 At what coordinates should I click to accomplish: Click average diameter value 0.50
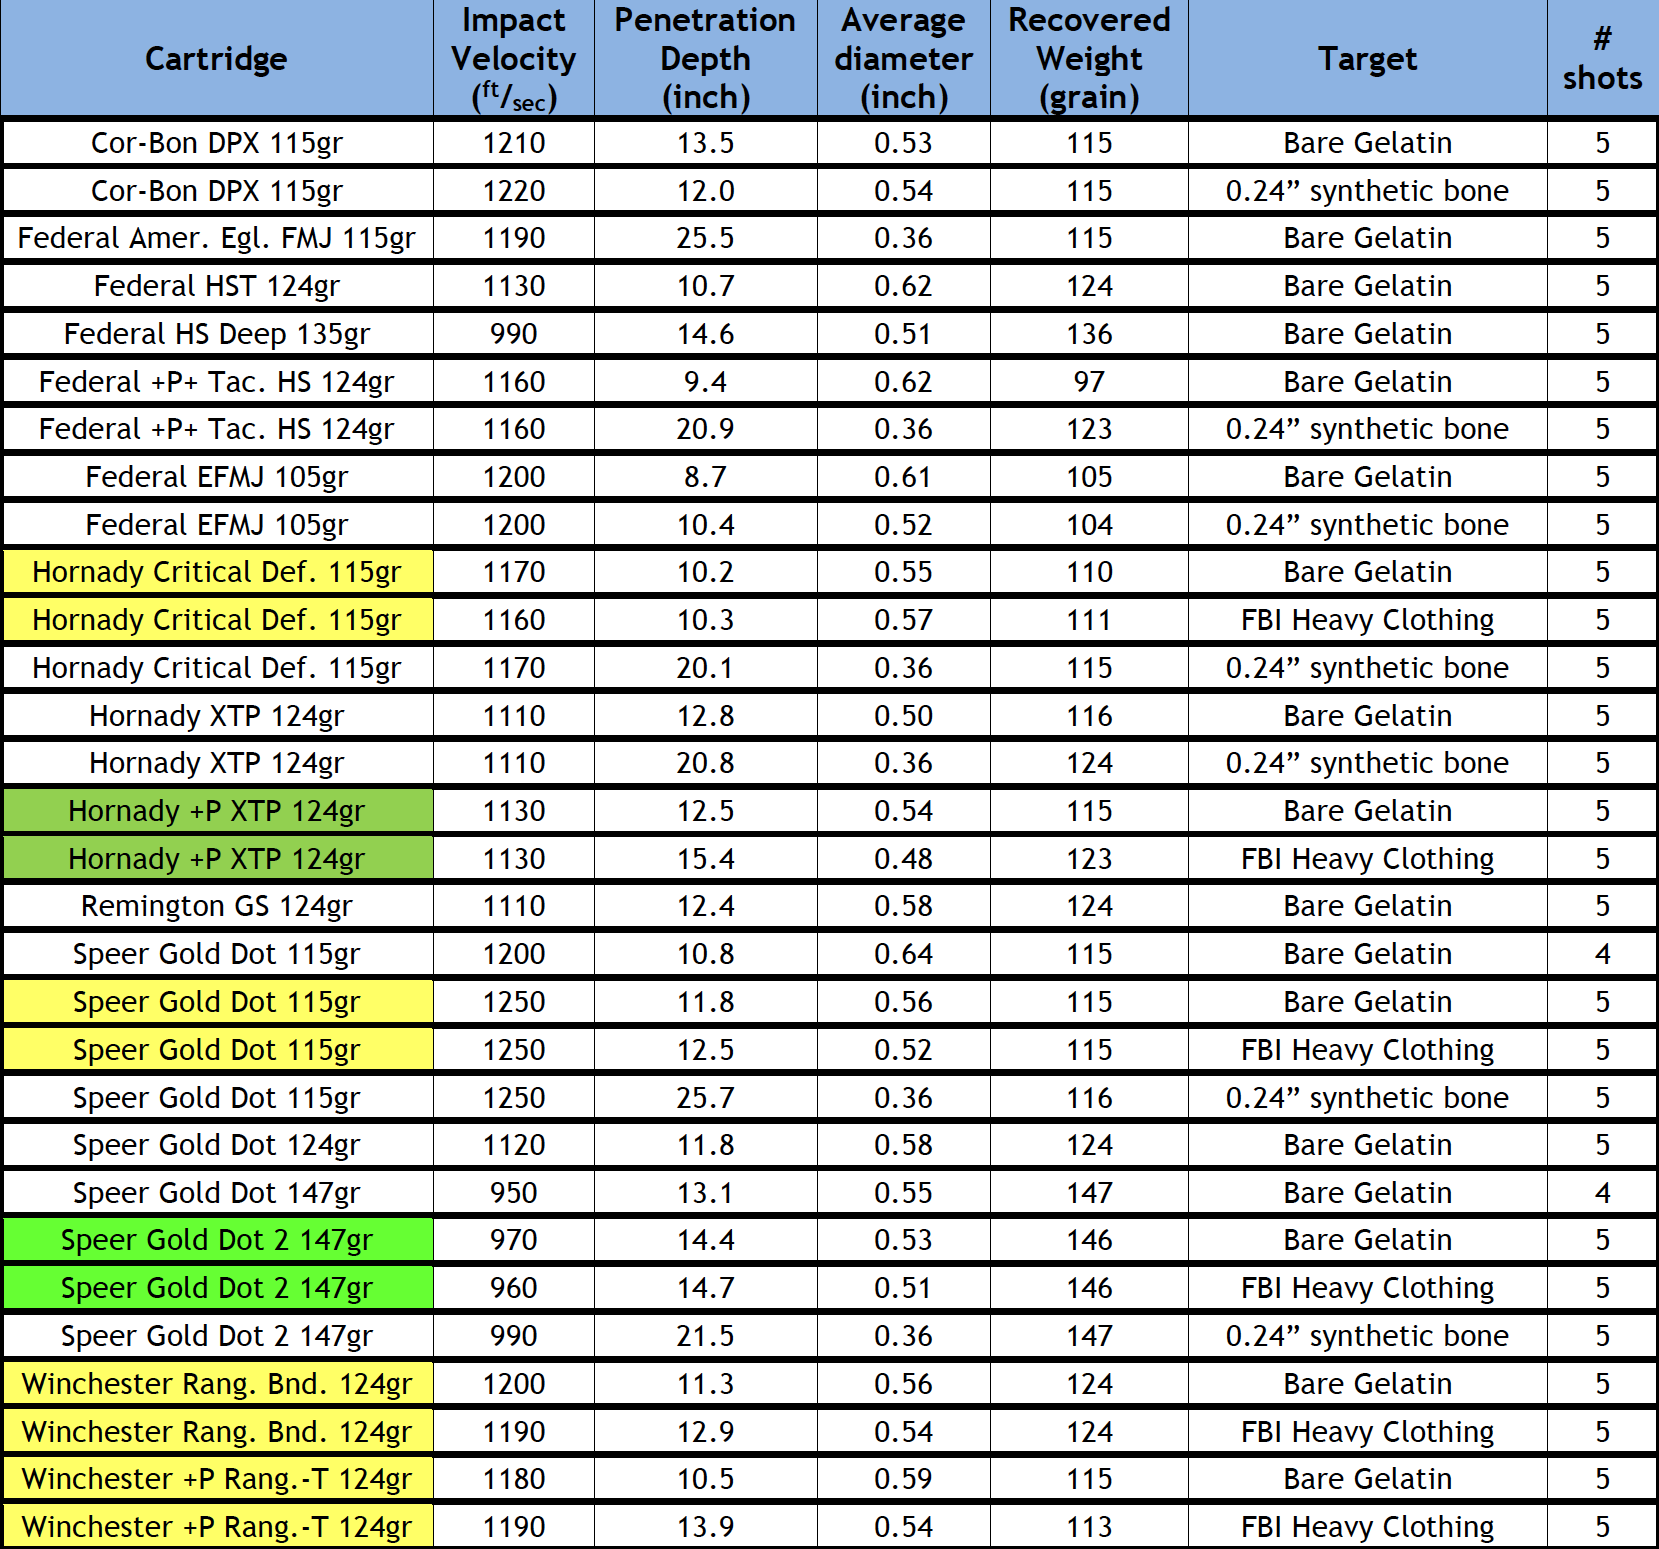click(904, 716)
